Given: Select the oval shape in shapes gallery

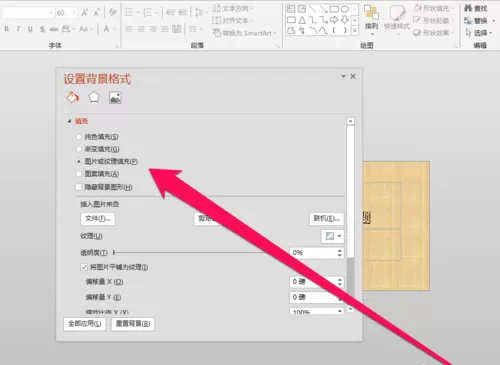Looking at the screenshot, I should coord(345,9).
